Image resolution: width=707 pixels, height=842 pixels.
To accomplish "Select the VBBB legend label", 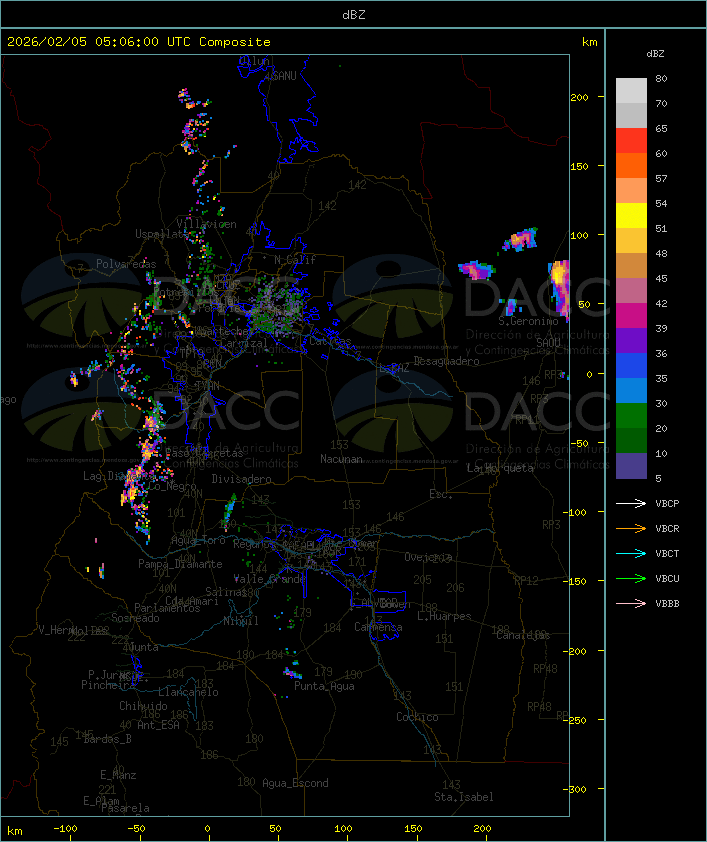I will (x=667, y=604).
